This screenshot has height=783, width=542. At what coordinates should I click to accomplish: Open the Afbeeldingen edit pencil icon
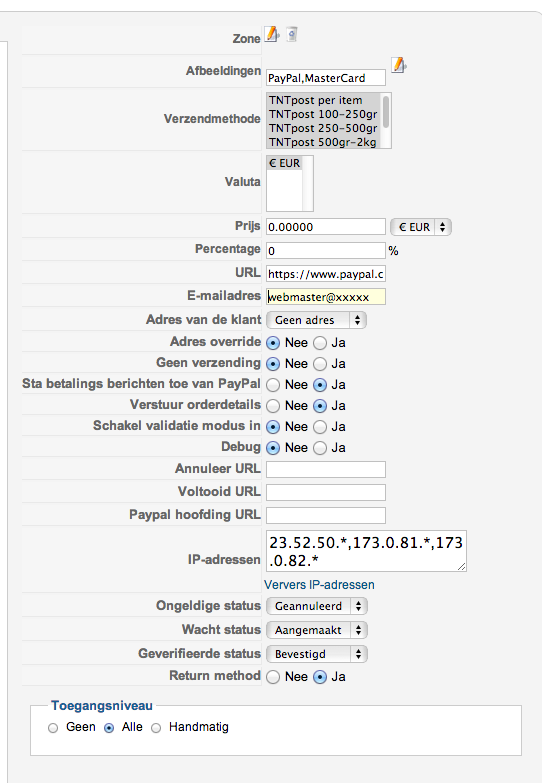pyautogui.click(x=399, y=65)
